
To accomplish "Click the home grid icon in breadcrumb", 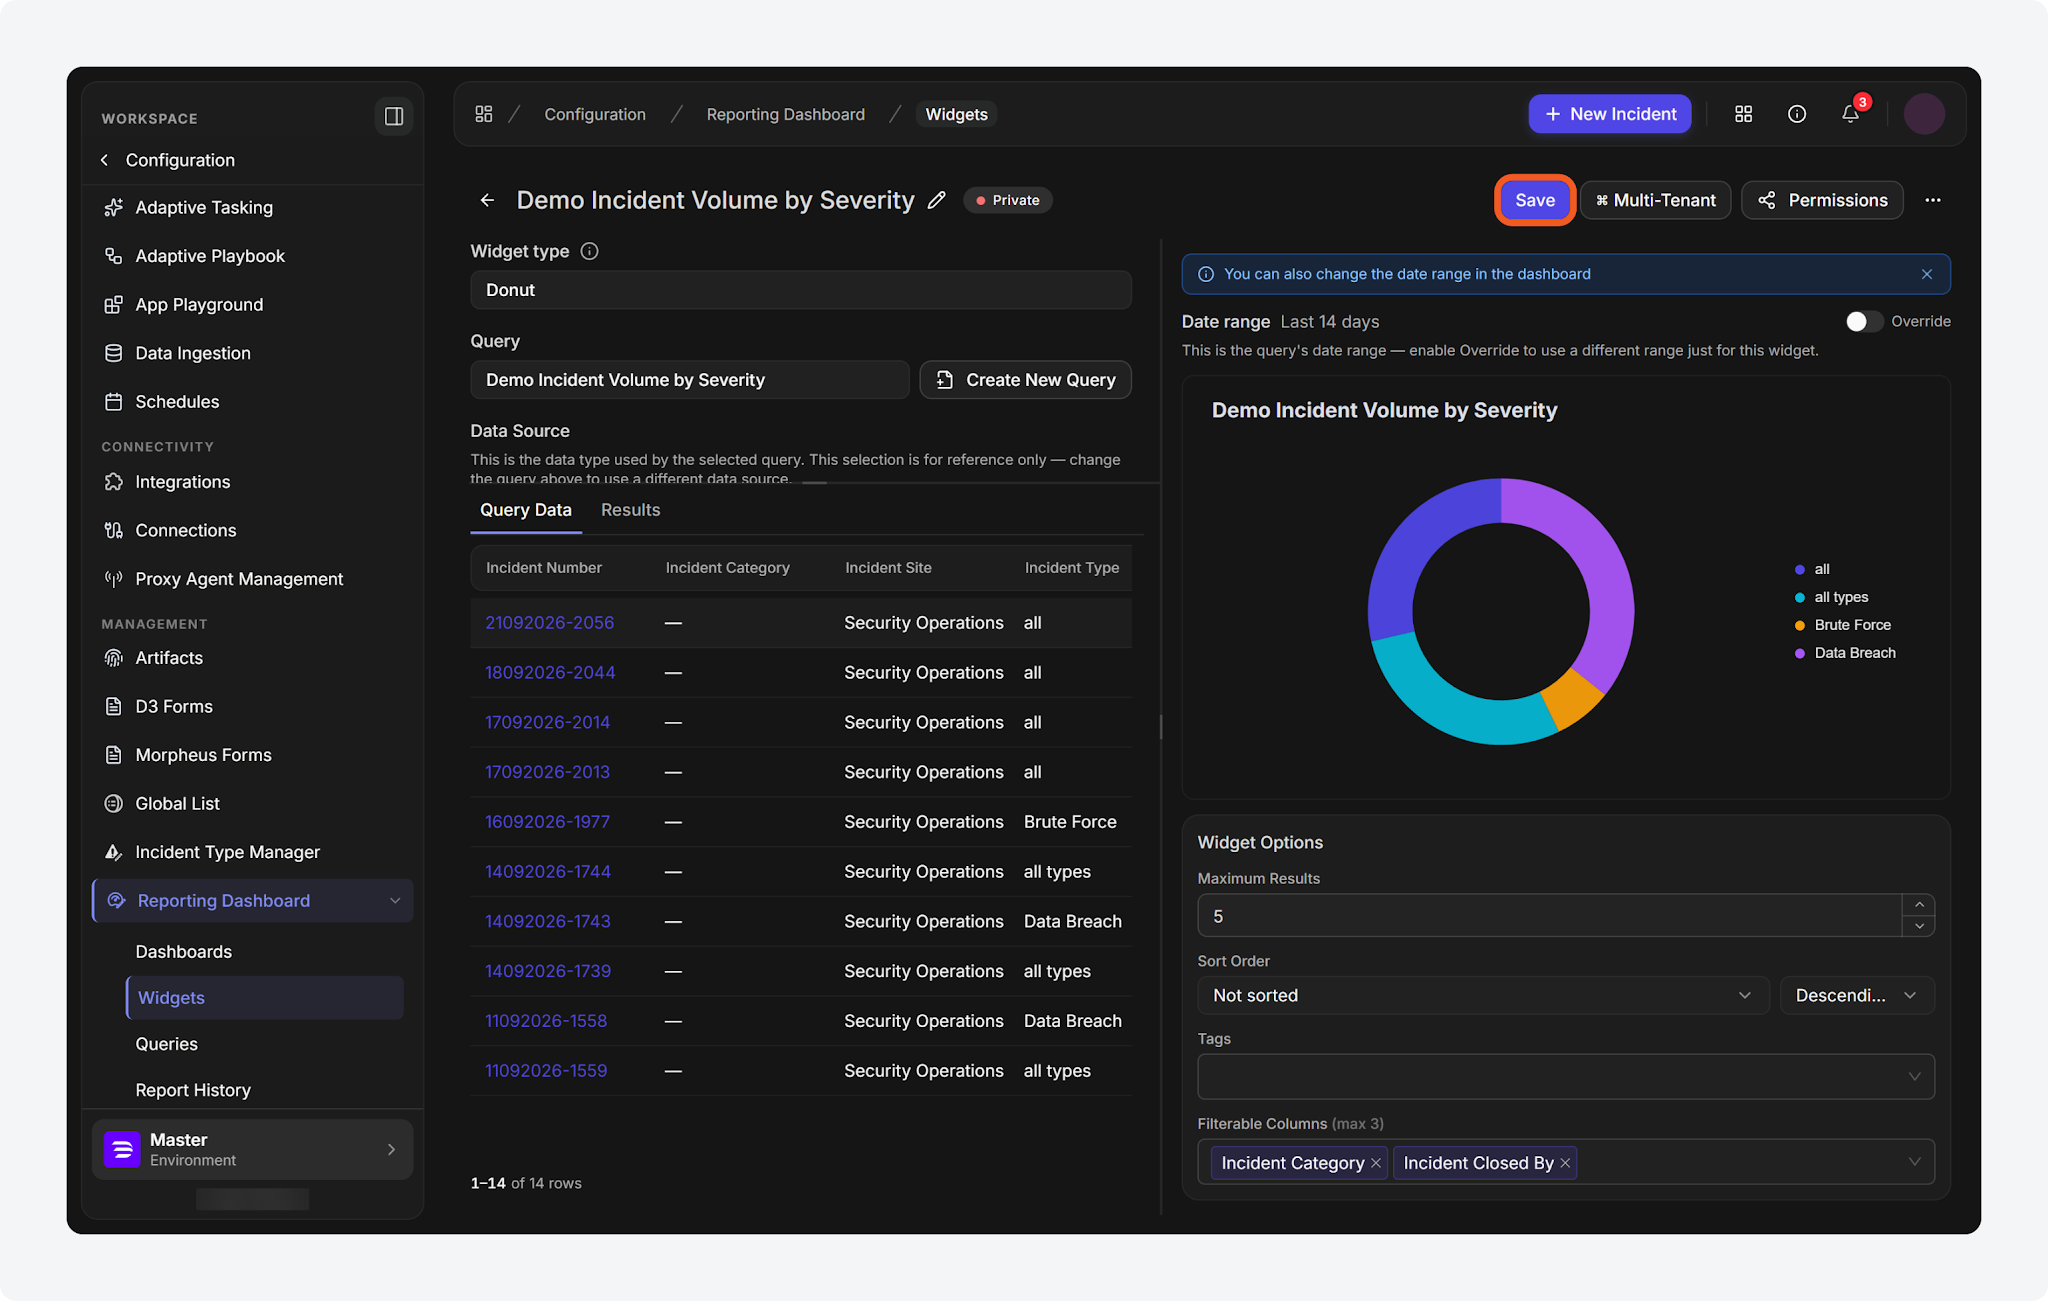I will 484,114.
